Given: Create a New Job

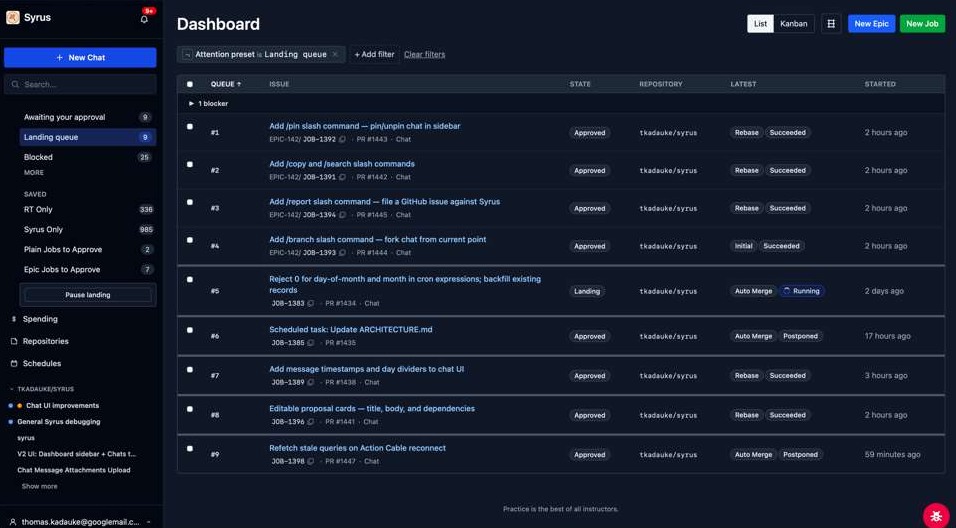Looking at the screenshot, I should pyautogui.click(x=922, y=24).
